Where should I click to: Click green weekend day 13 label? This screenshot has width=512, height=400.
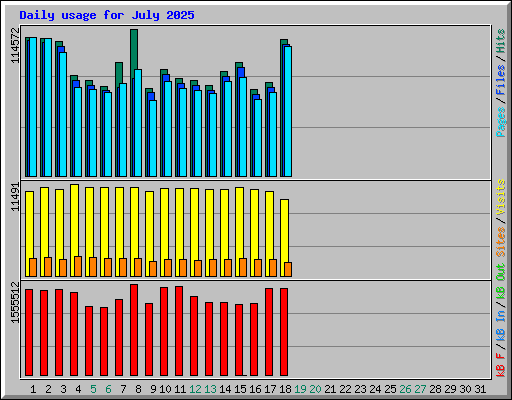[x=210, y=389]
